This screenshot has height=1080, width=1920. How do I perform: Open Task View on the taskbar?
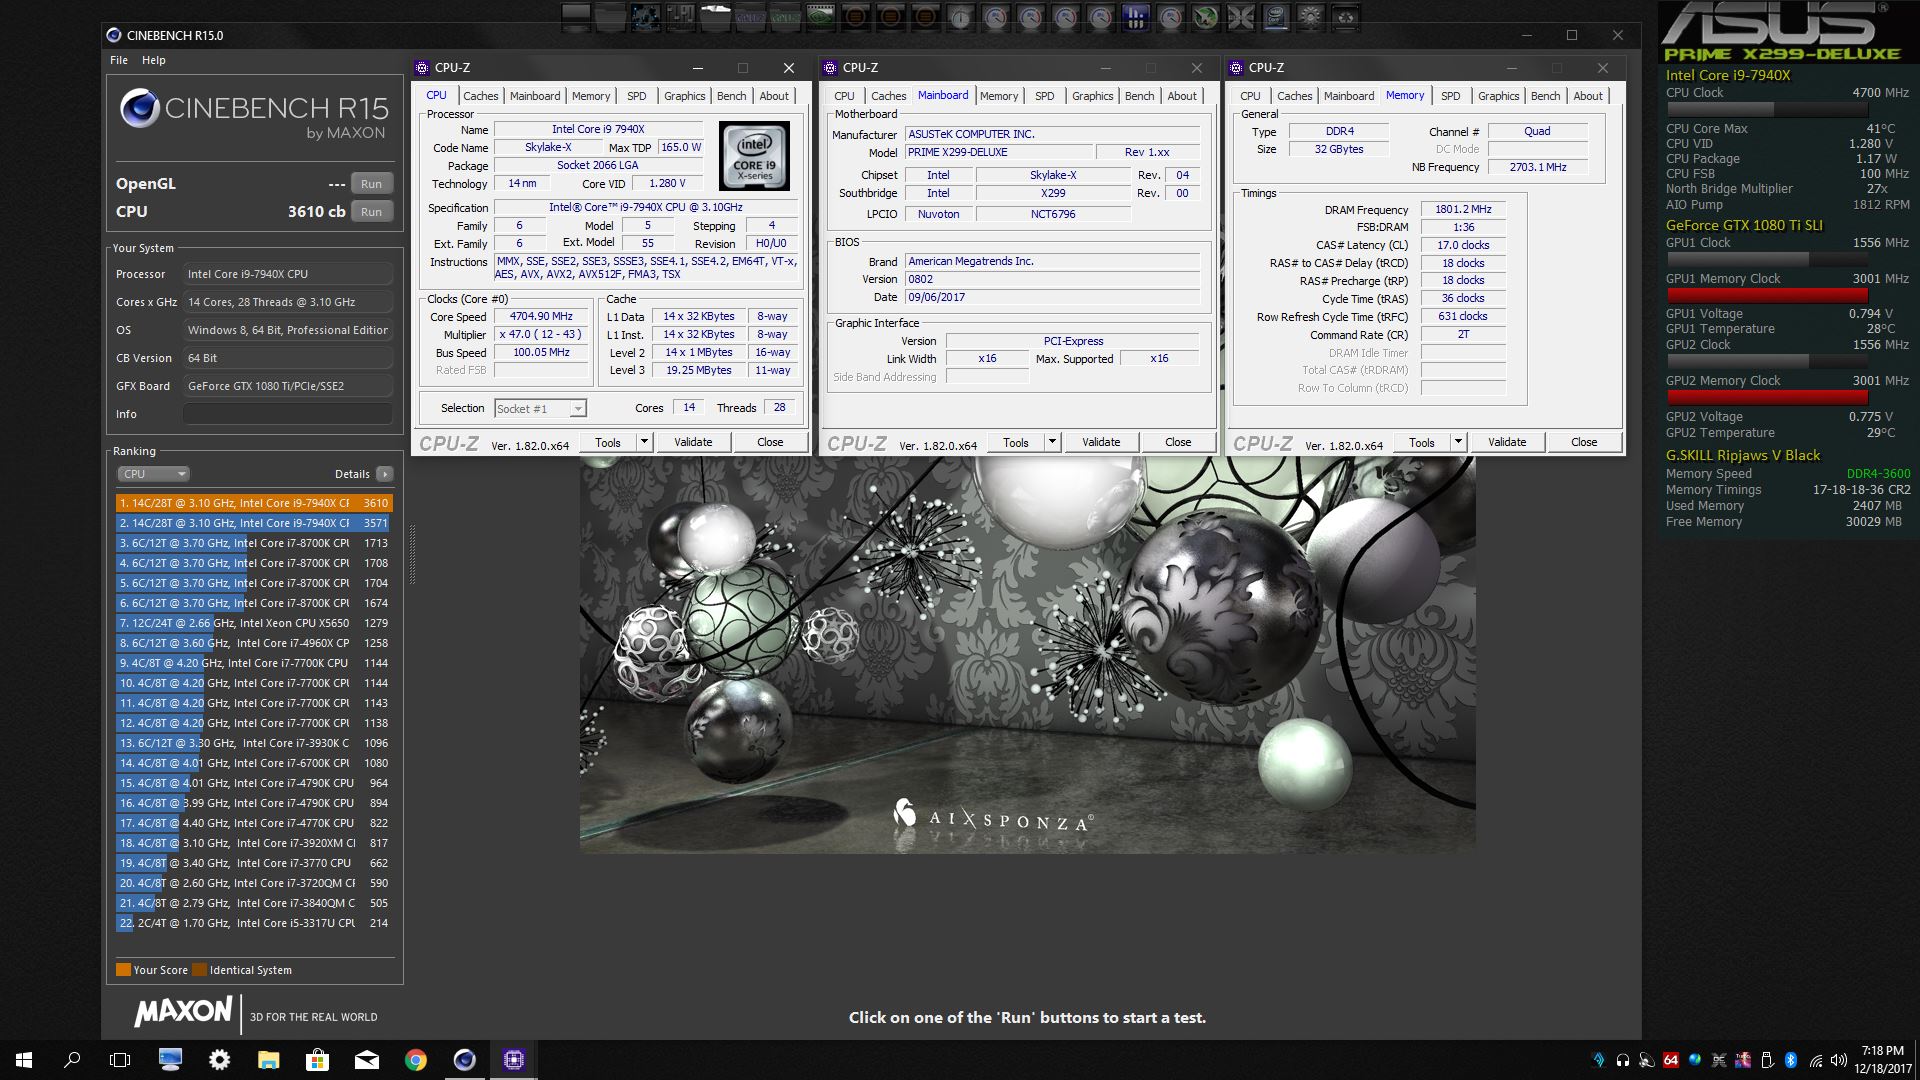(120, 1060)
